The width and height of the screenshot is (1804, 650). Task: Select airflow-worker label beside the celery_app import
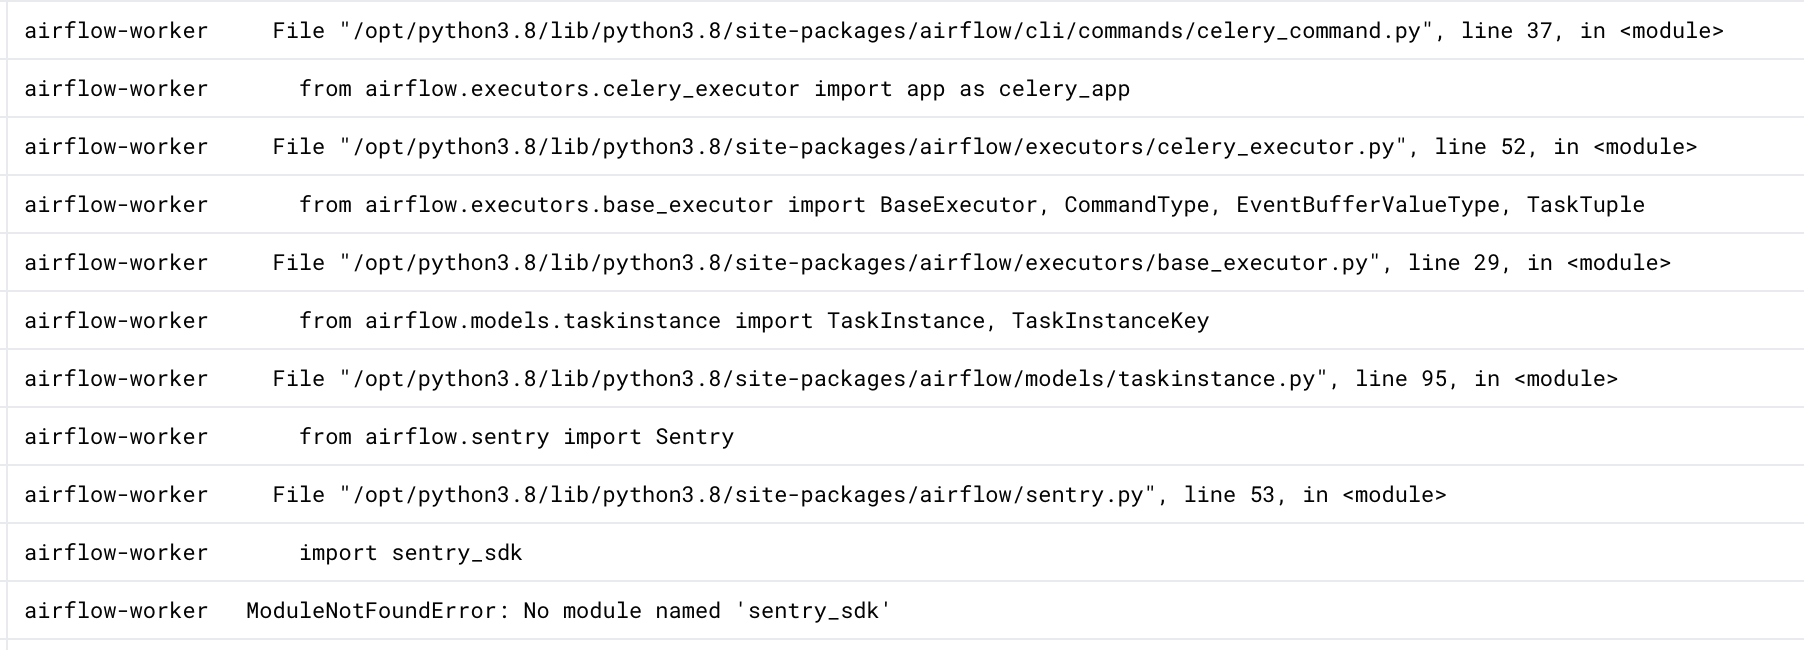pos(116,89)
